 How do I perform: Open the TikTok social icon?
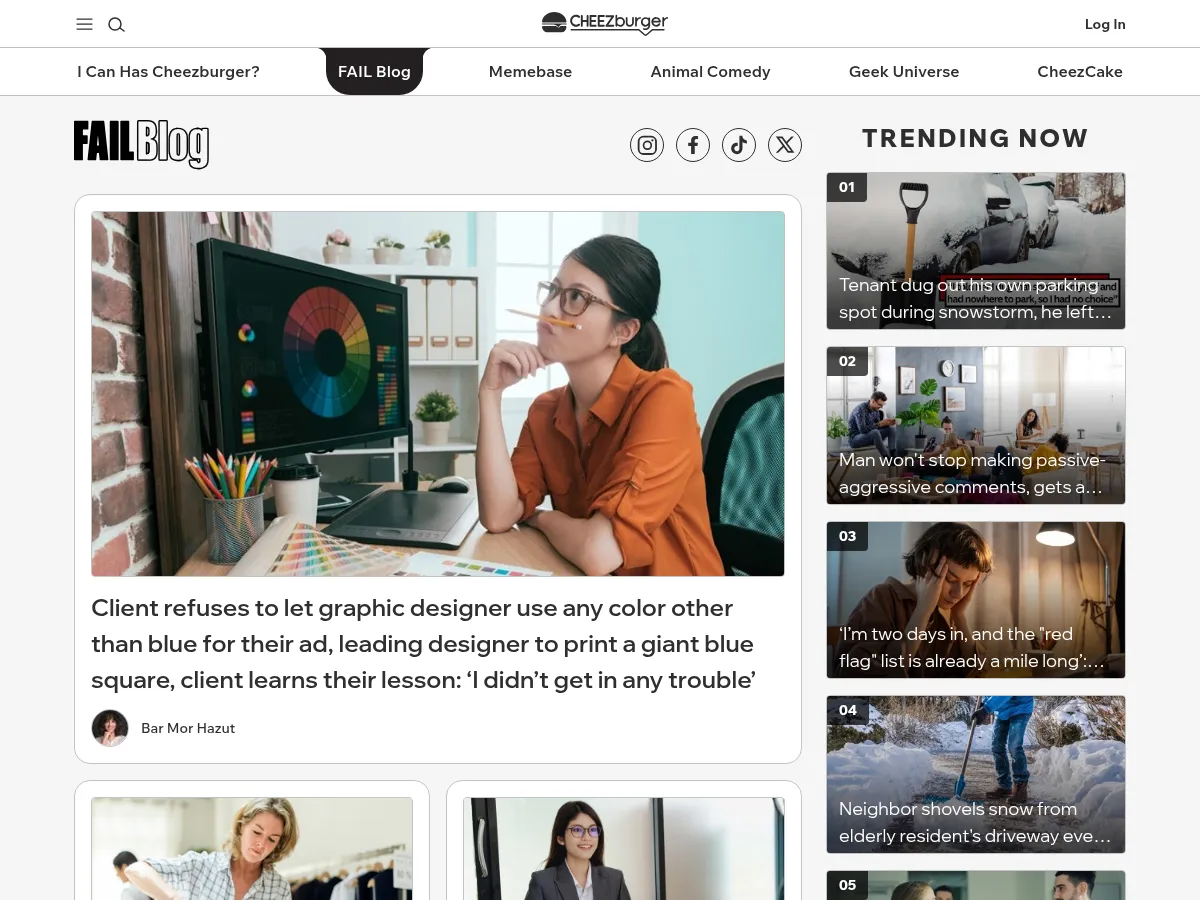pyautogui.click(x=739, y=145)
